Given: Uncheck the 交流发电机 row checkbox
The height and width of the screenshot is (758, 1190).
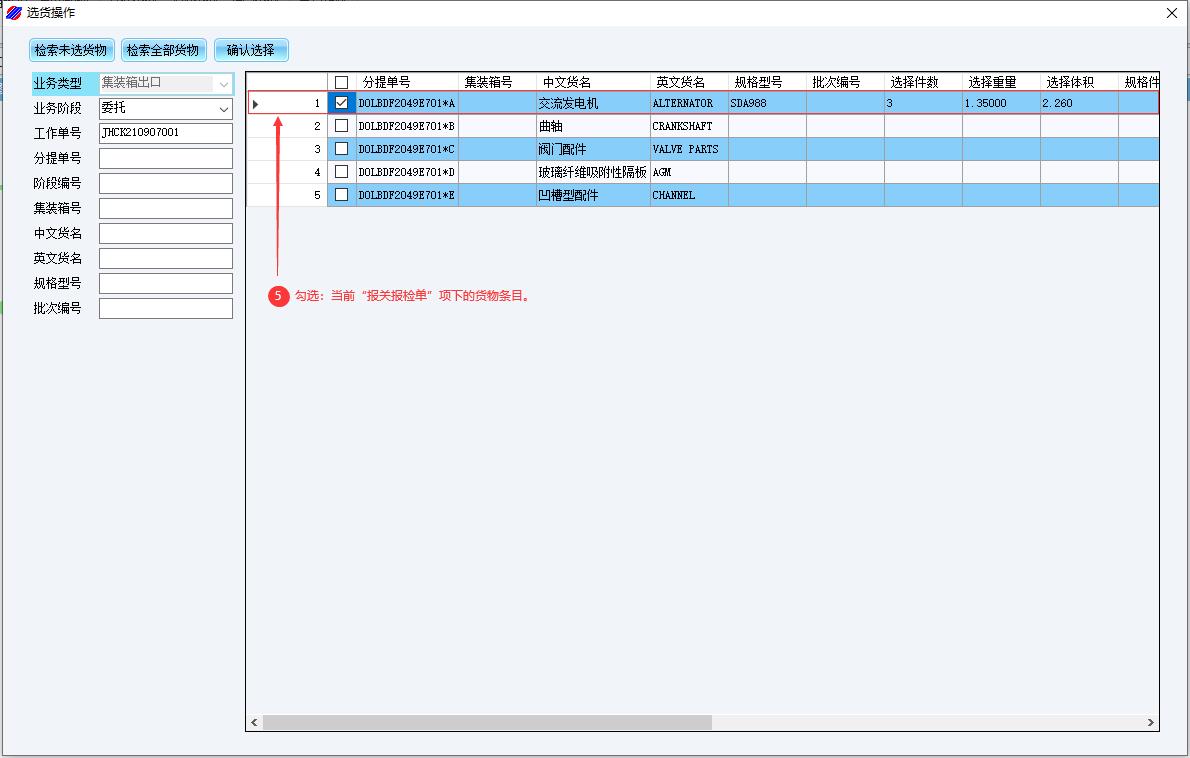Looking at the screenshot, I should [x=341, y=103].
